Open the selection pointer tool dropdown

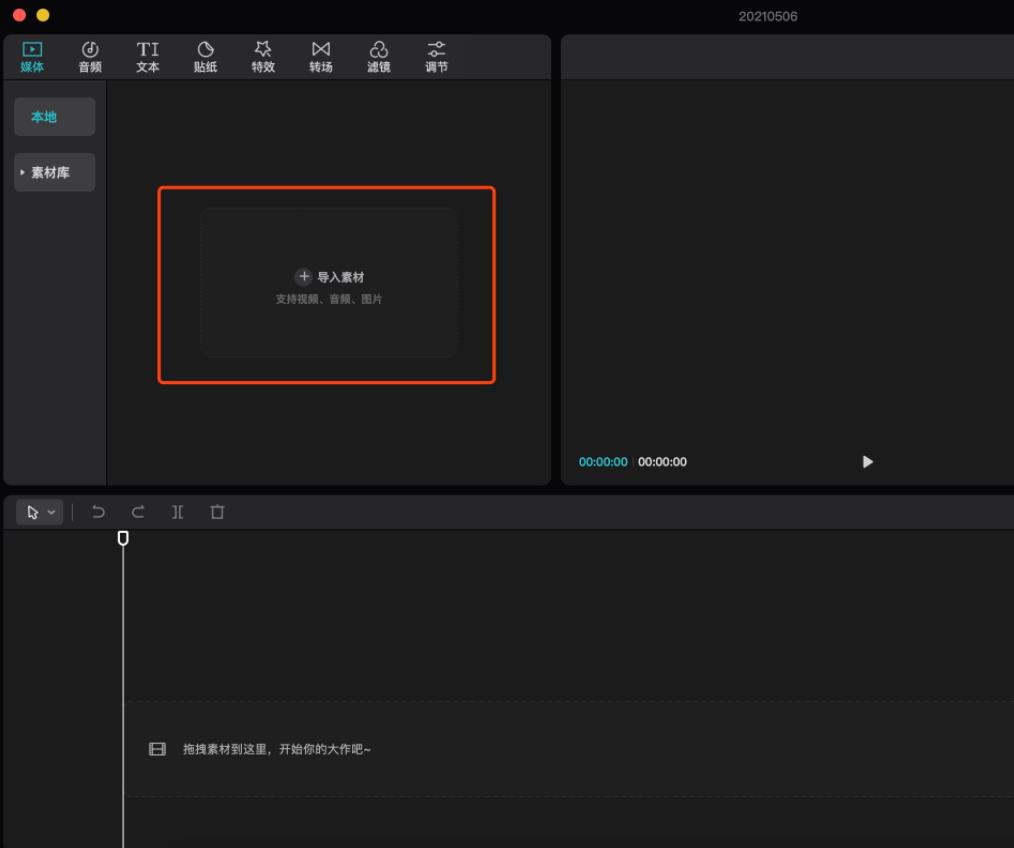(40, 512)
